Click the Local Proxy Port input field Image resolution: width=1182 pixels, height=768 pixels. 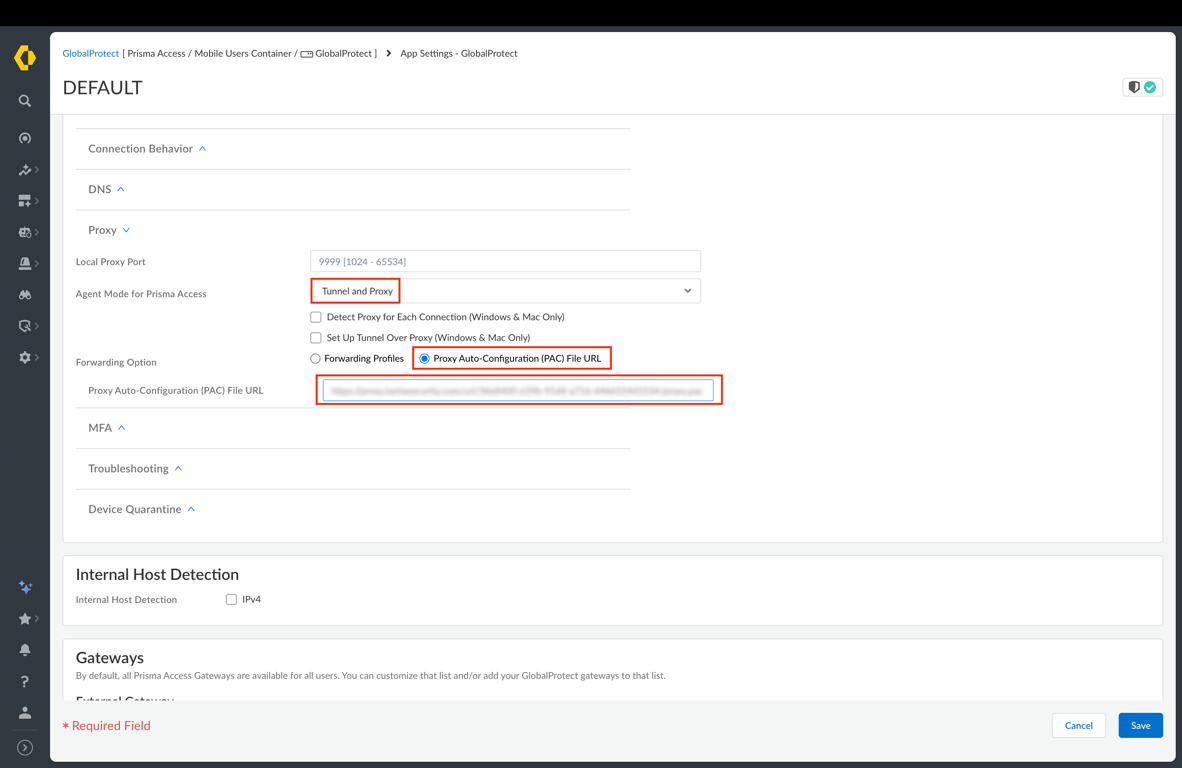[x=505, y=262]
